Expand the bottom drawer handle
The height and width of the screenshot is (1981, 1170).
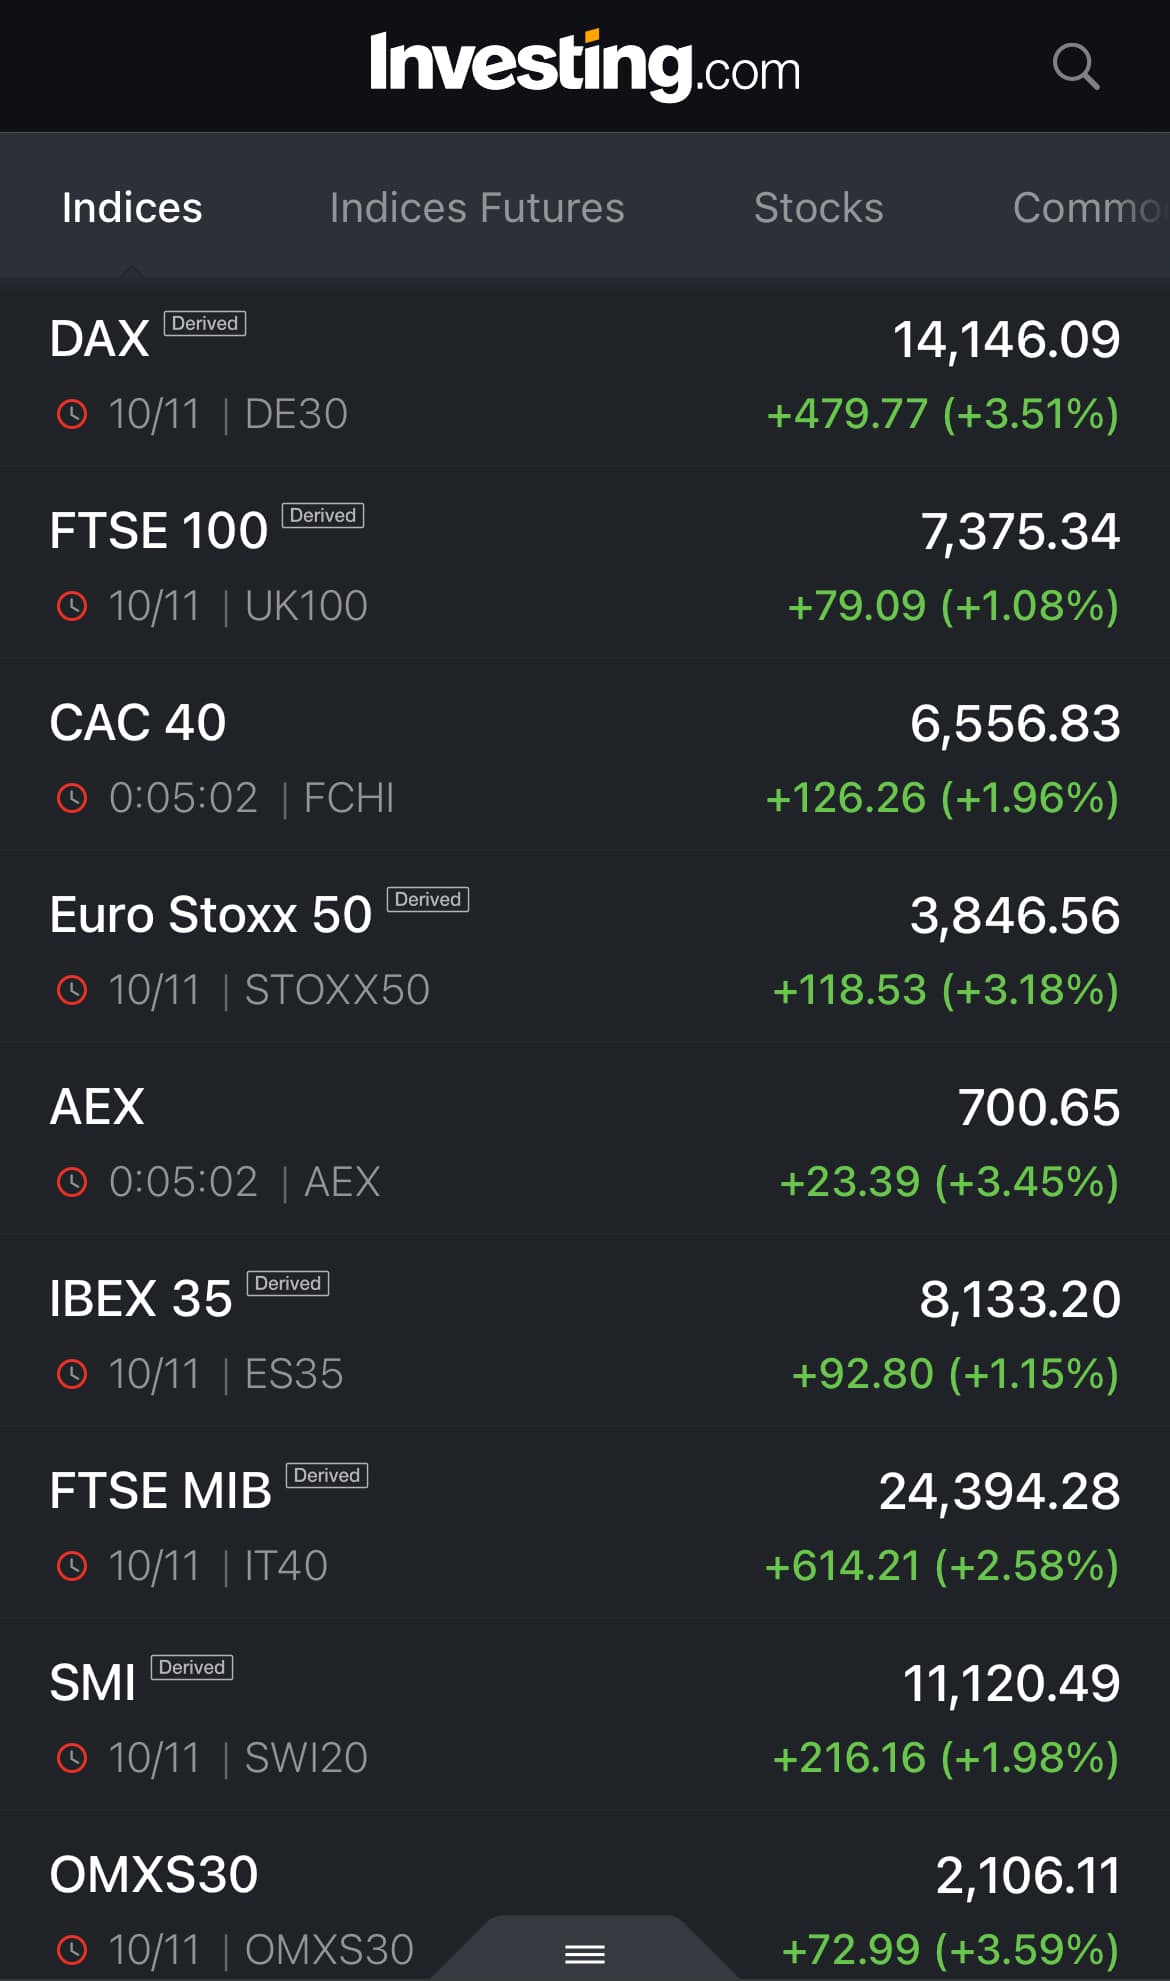pyautogui.click(x=585, y=1952)
